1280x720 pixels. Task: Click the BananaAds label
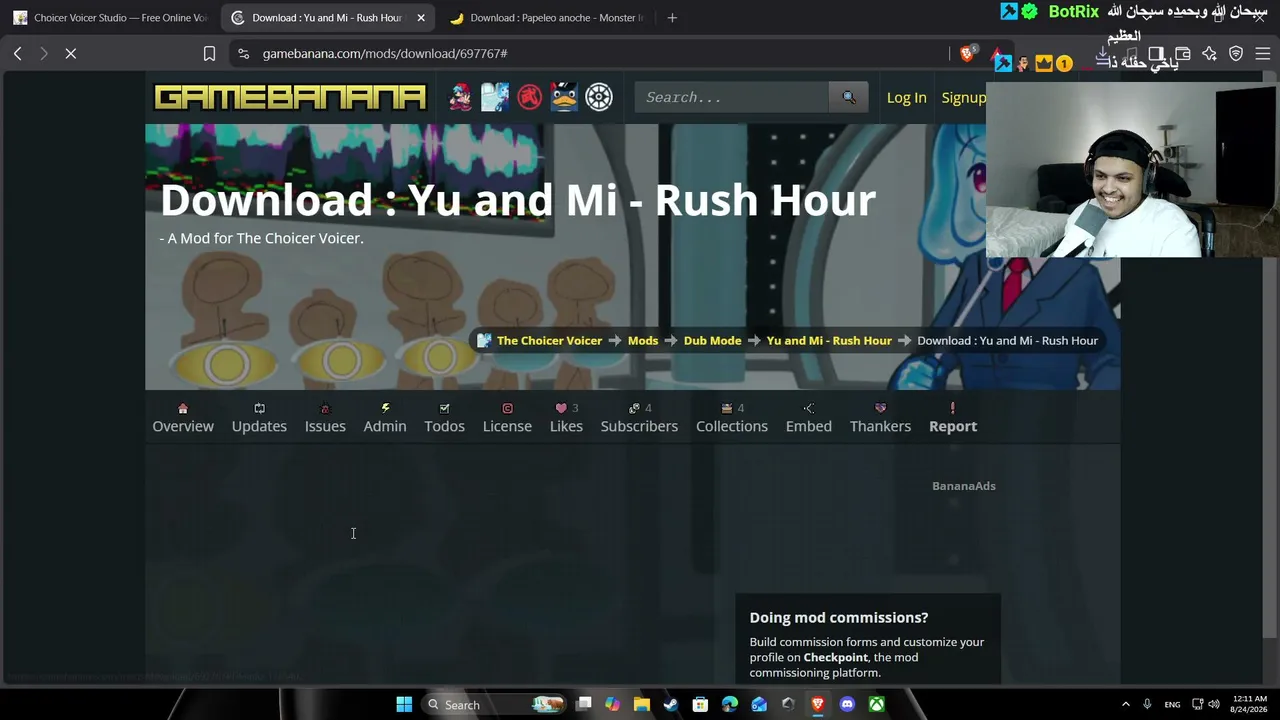[x=964, y=486]
